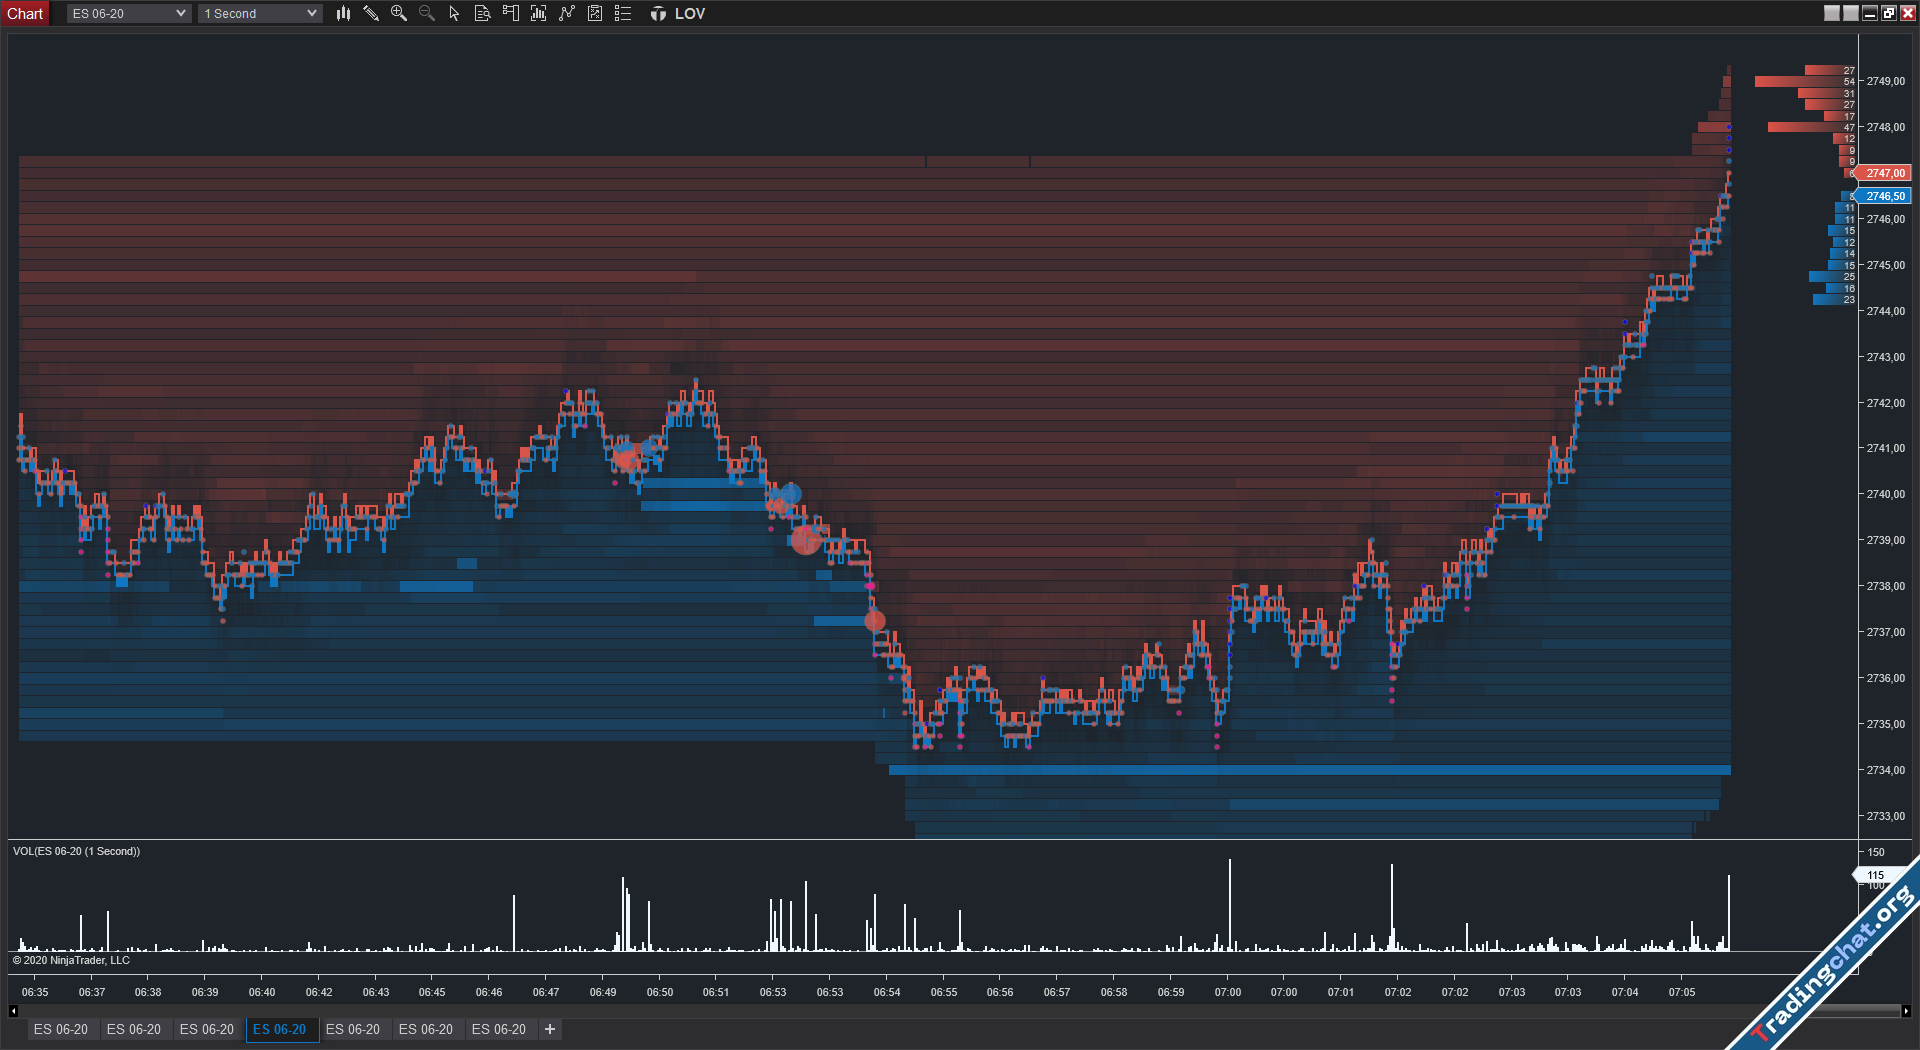
Task: Open the Strategies line-graph icon
Action: point(567,13)
